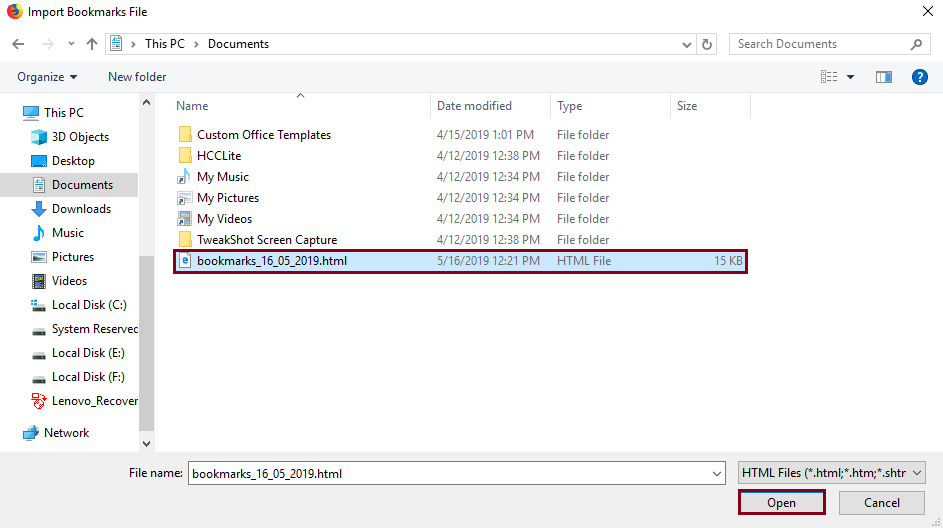The height and width of the screenshot is (528, 943).
Task: Select Documents in the sidebar
Action: point(82,185)
